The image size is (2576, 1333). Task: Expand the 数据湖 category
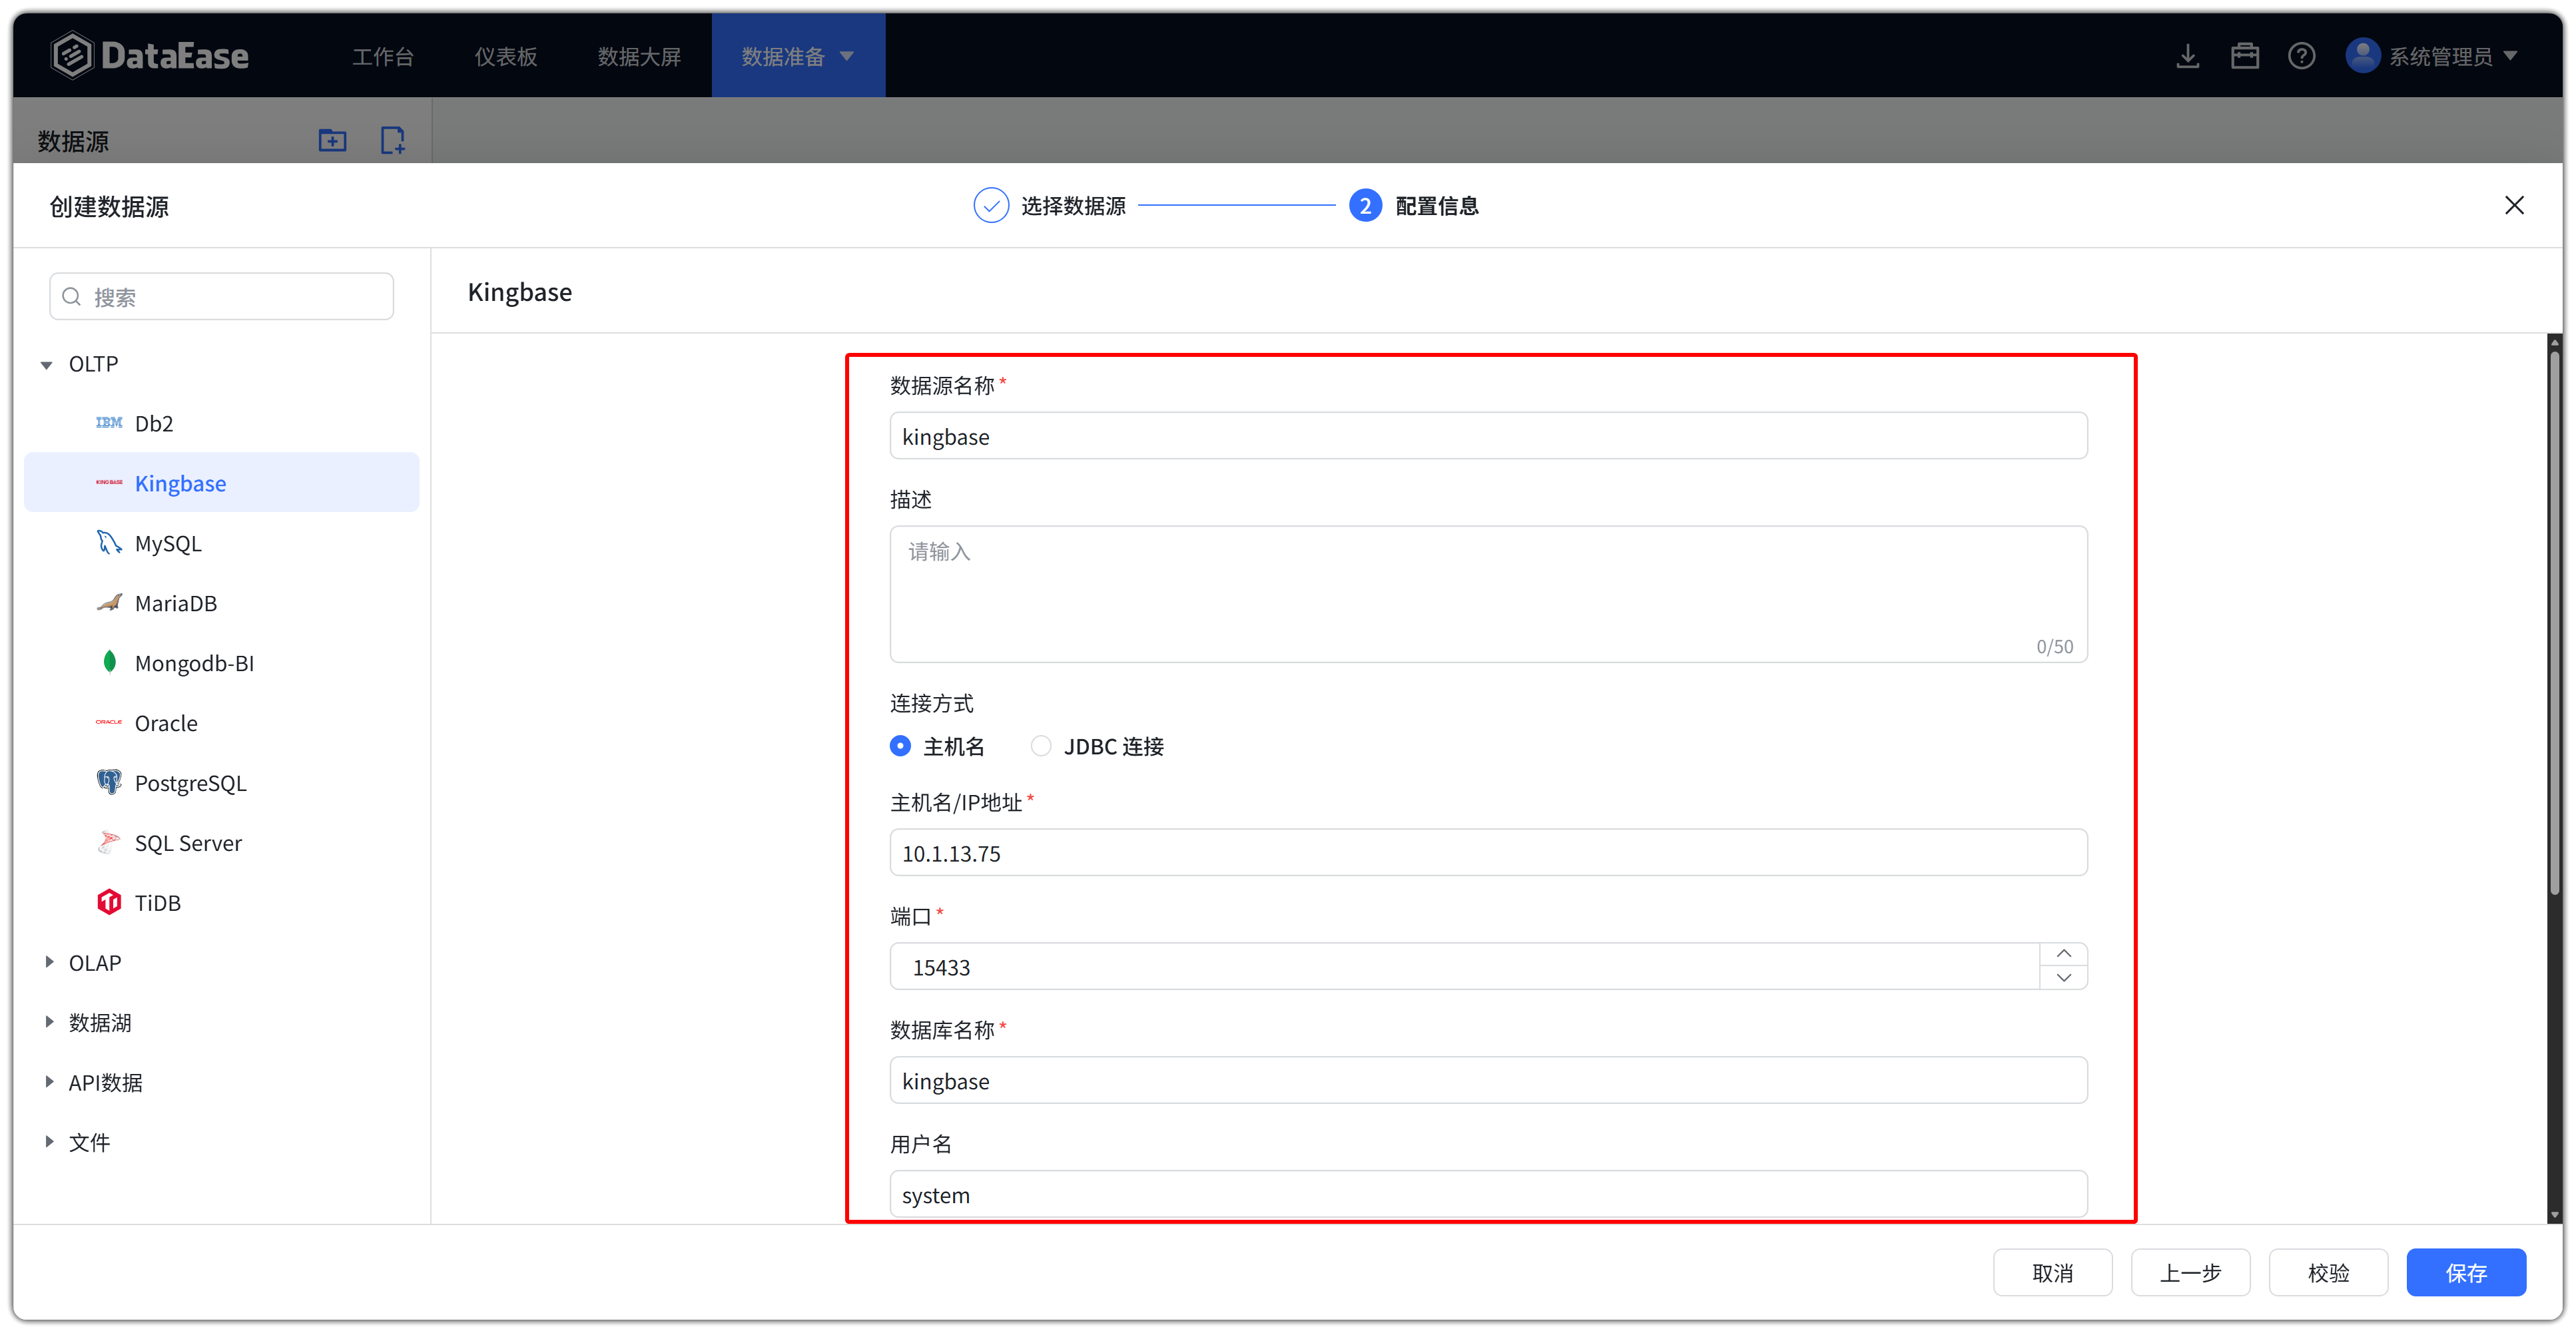pos(49,1022)
